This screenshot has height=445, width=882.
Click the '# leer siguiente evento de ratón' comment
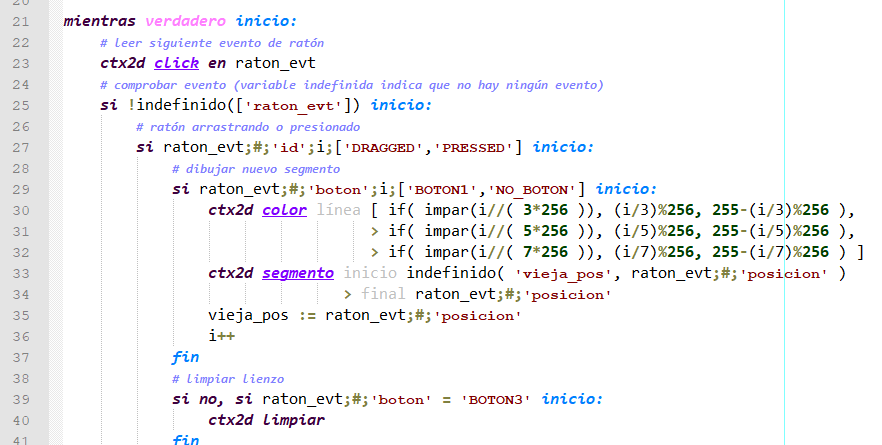coord(212,43)
